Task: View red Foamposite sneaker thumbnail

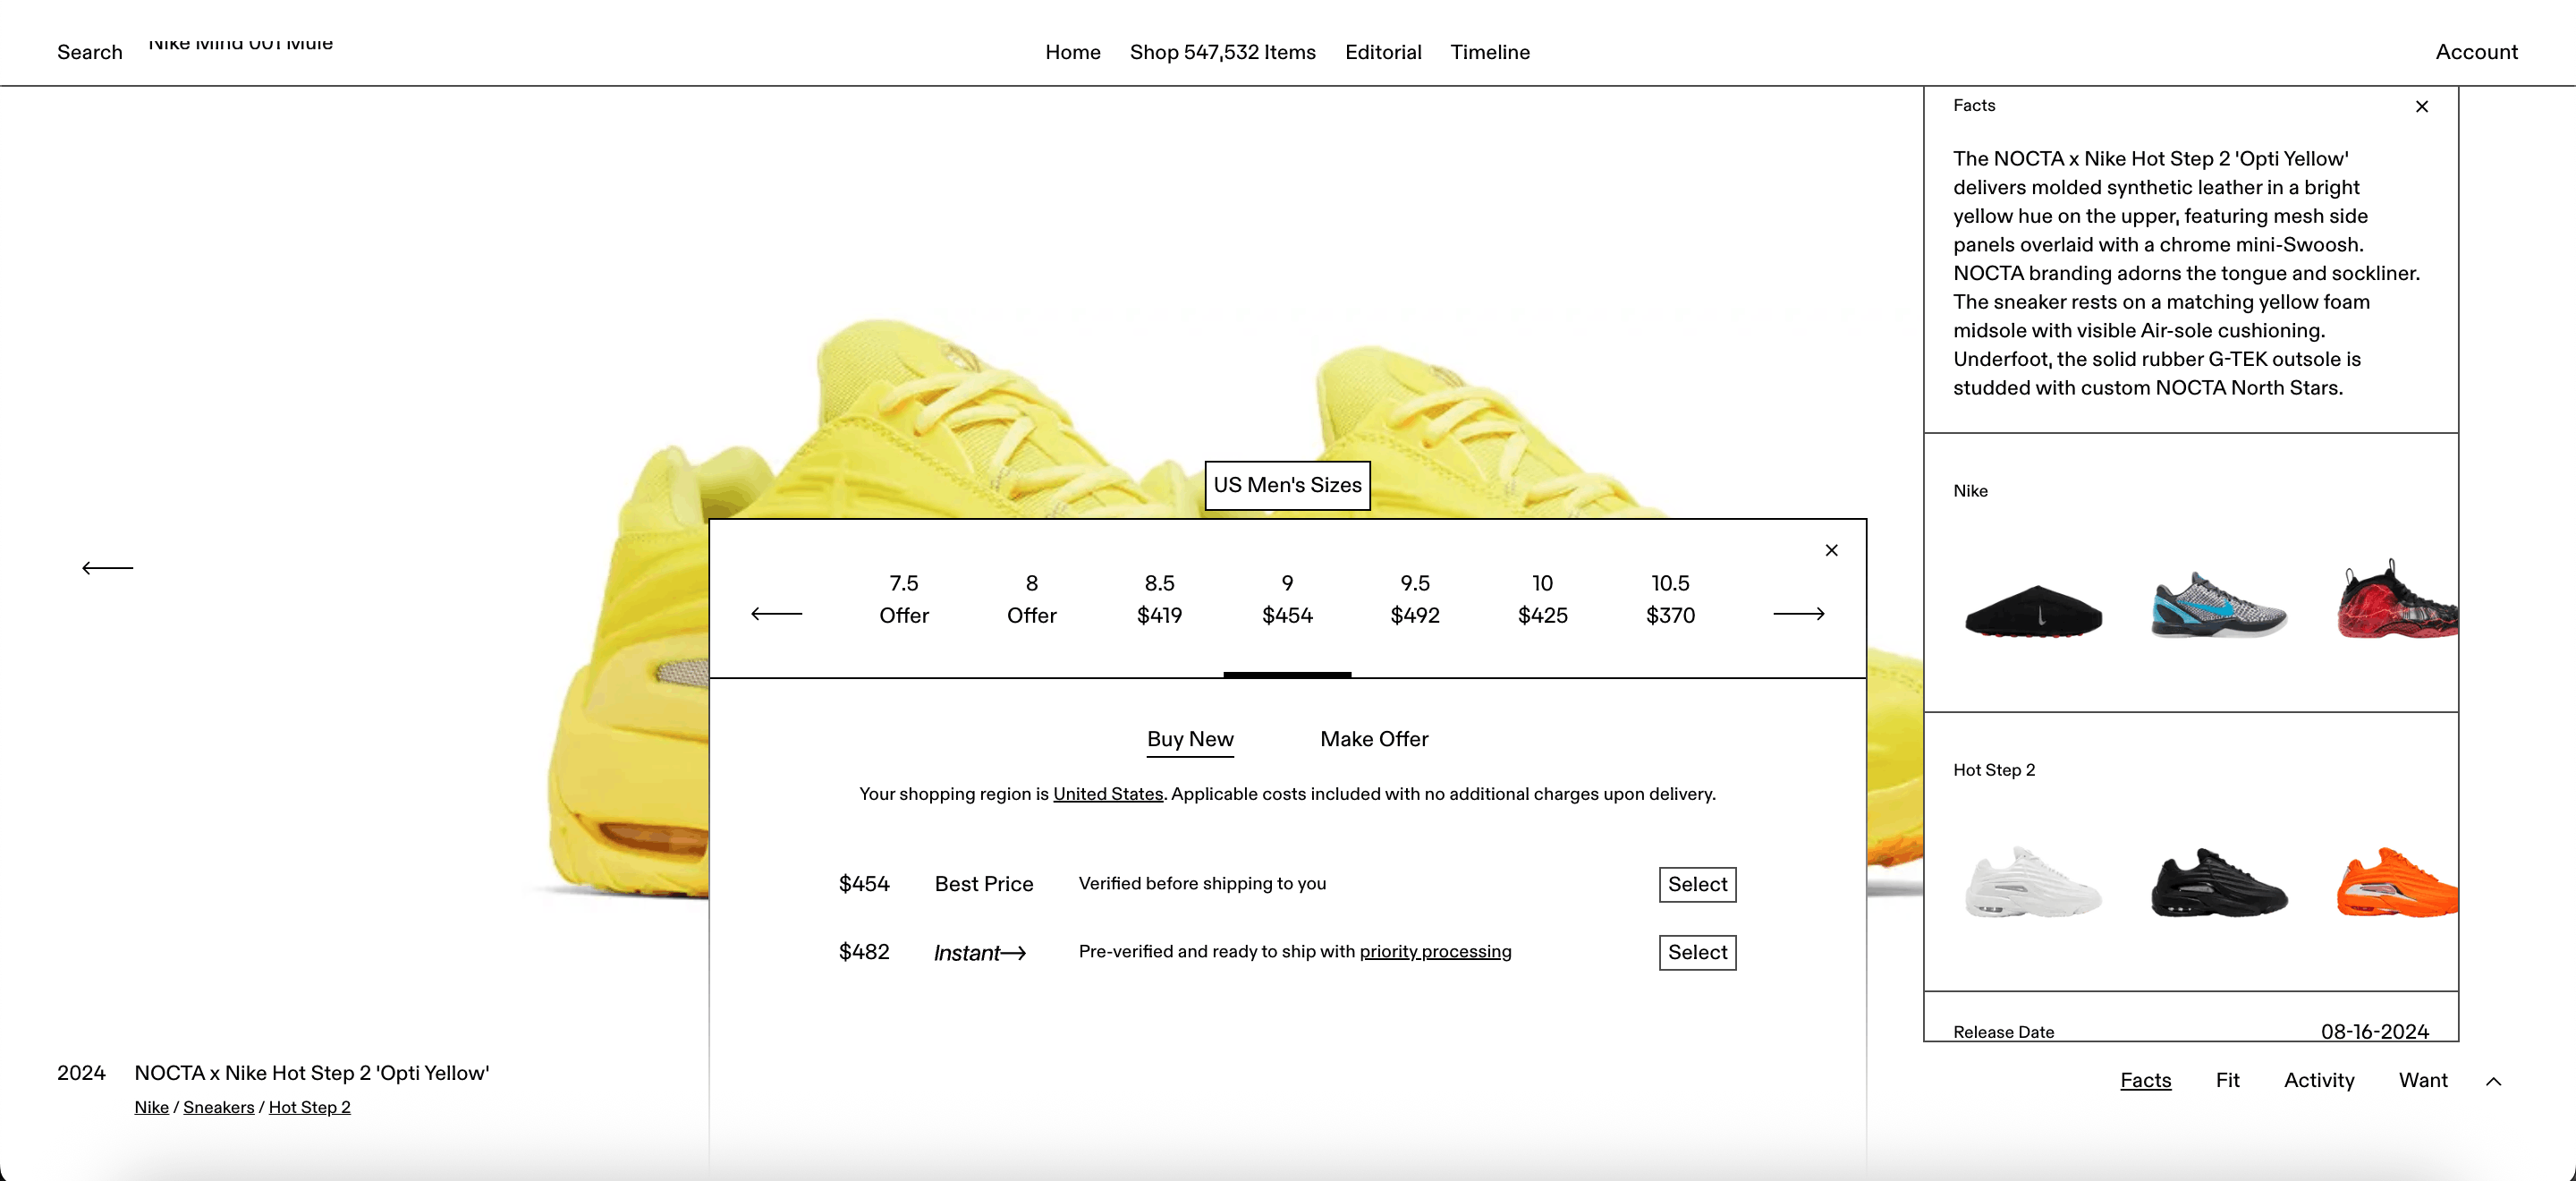Action: pyautogui.click(x=2397, y=600)
